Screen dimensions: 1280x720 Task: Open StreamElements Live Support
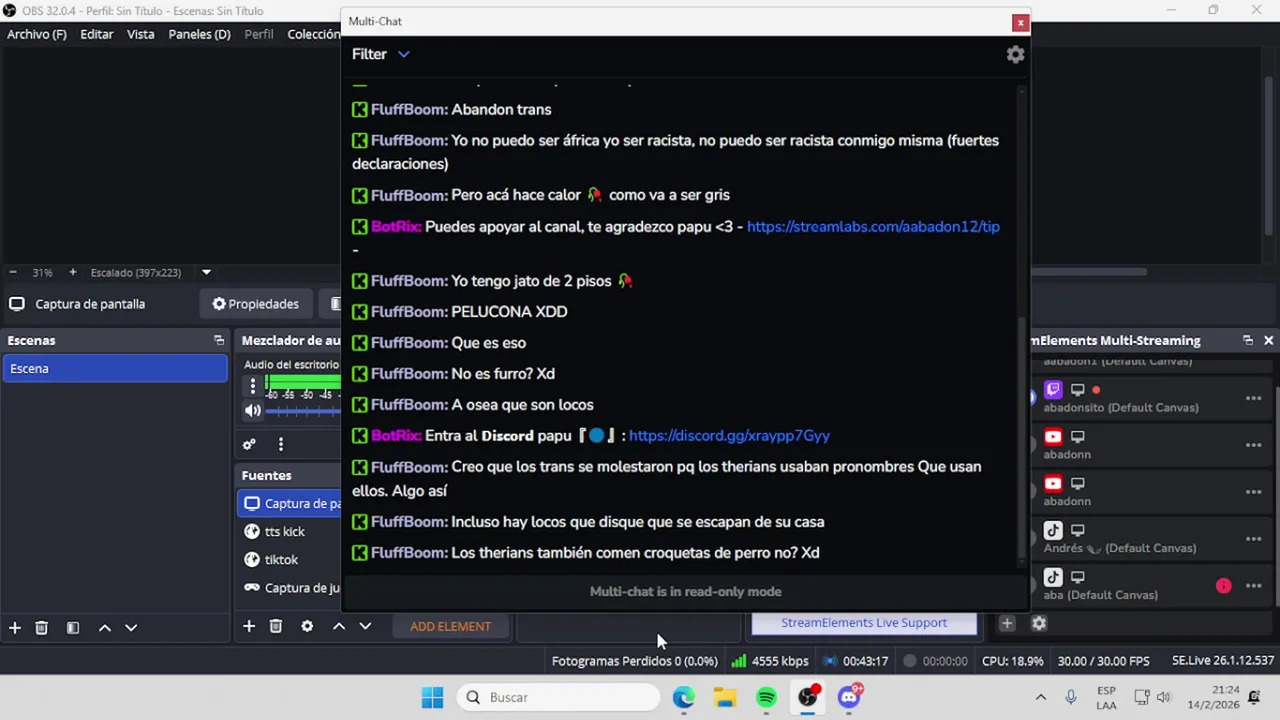[x=864, y=622]
